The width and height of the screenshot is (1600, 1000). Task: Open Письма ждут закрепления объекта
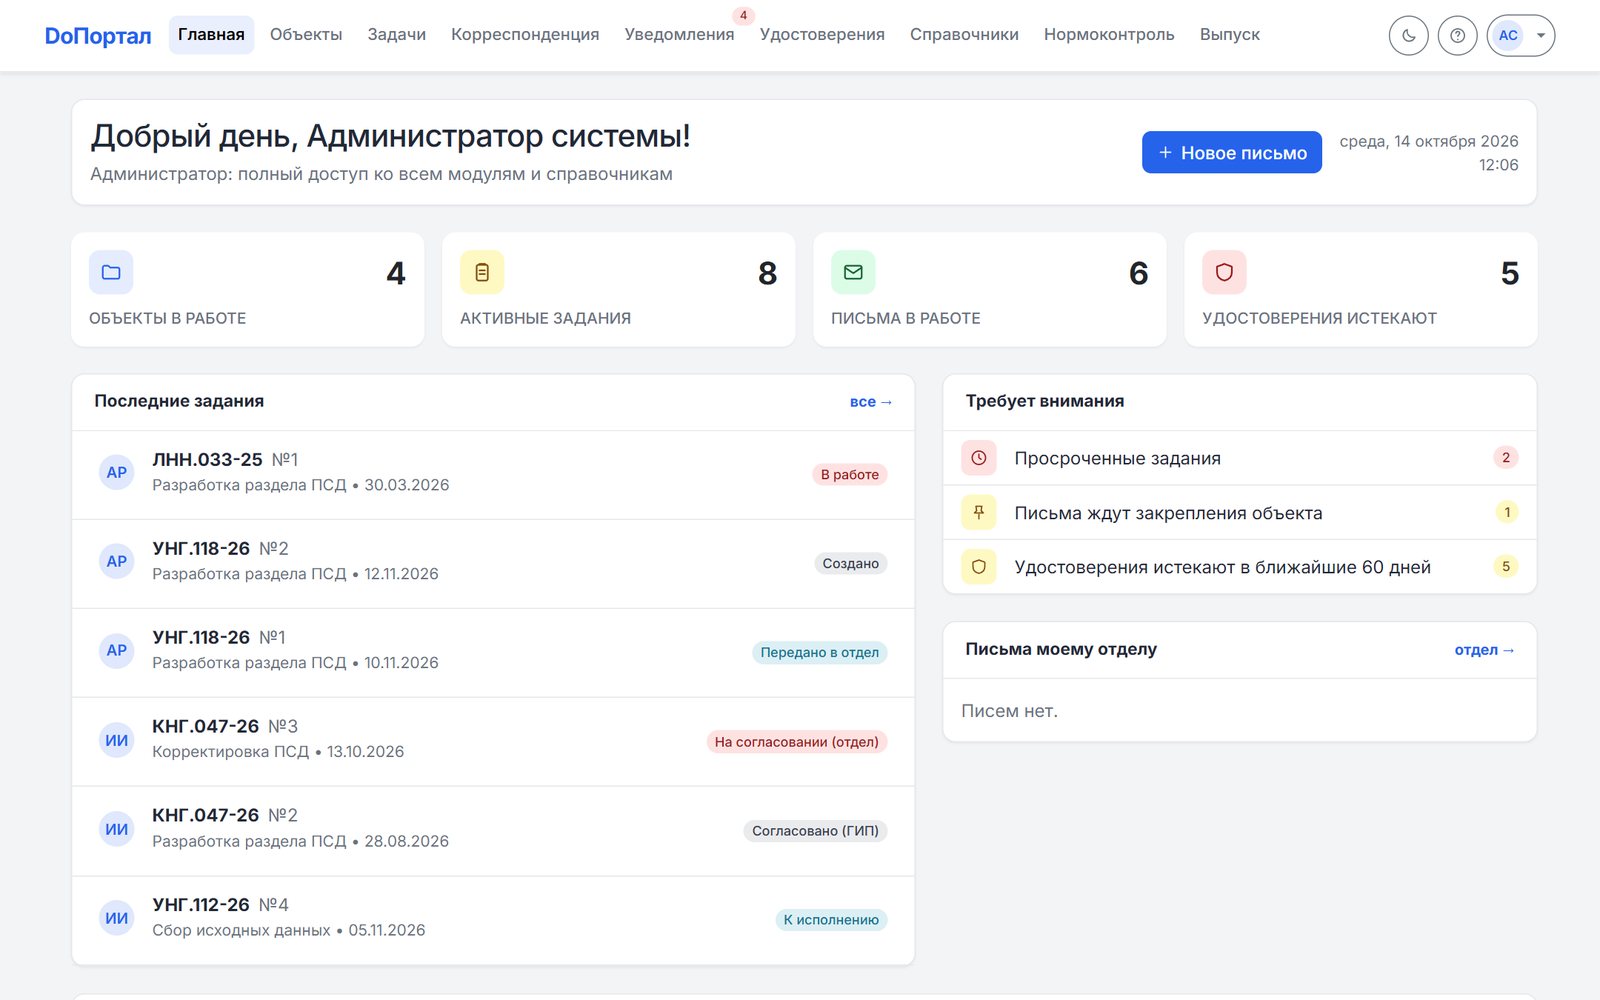click(1240, 512)
